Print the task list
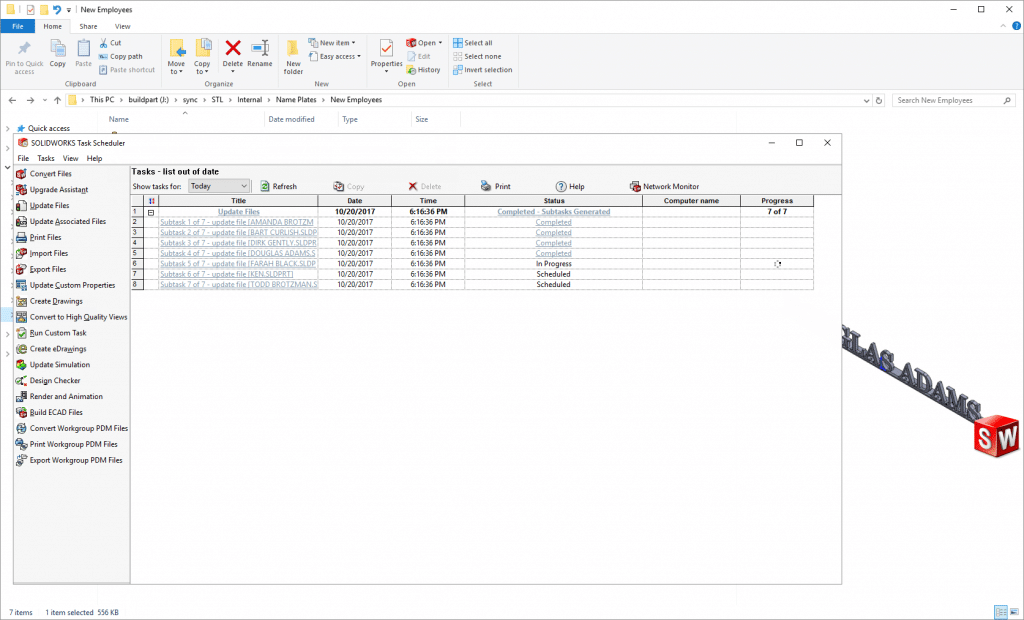This screenshot has height=620, width=1024. [496, 186]
